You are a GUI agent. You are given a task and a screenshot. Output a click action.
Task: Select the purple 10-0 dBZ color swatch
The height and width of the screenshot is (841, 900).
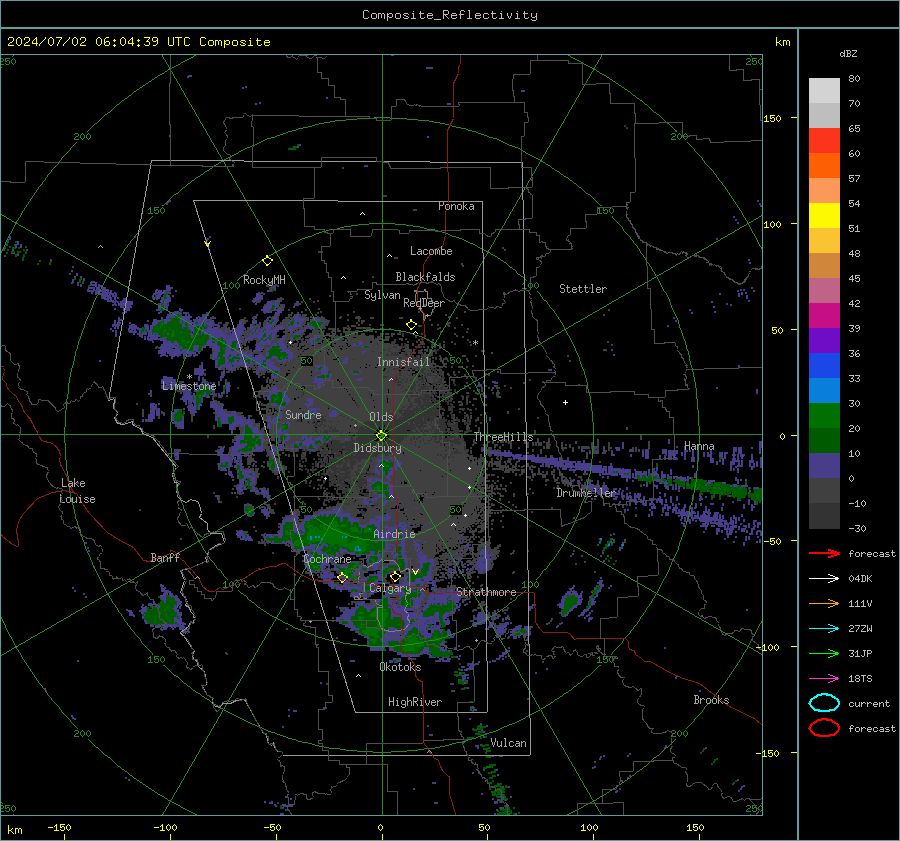click(824, 466)
